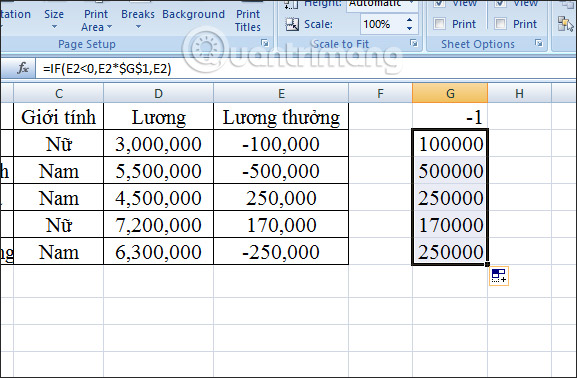The image size is (577, 378).
Task: Select the 'Nữ' cell beside 7,200,000
Action: coord(59,225)
